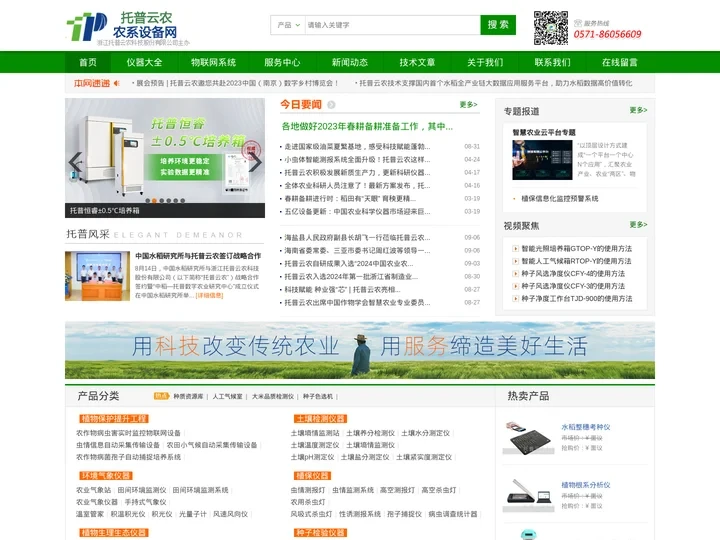Open news 小虫体智能测报系统全面升级
This screenshot has width=720, height=540.
[x=357, y=160]
